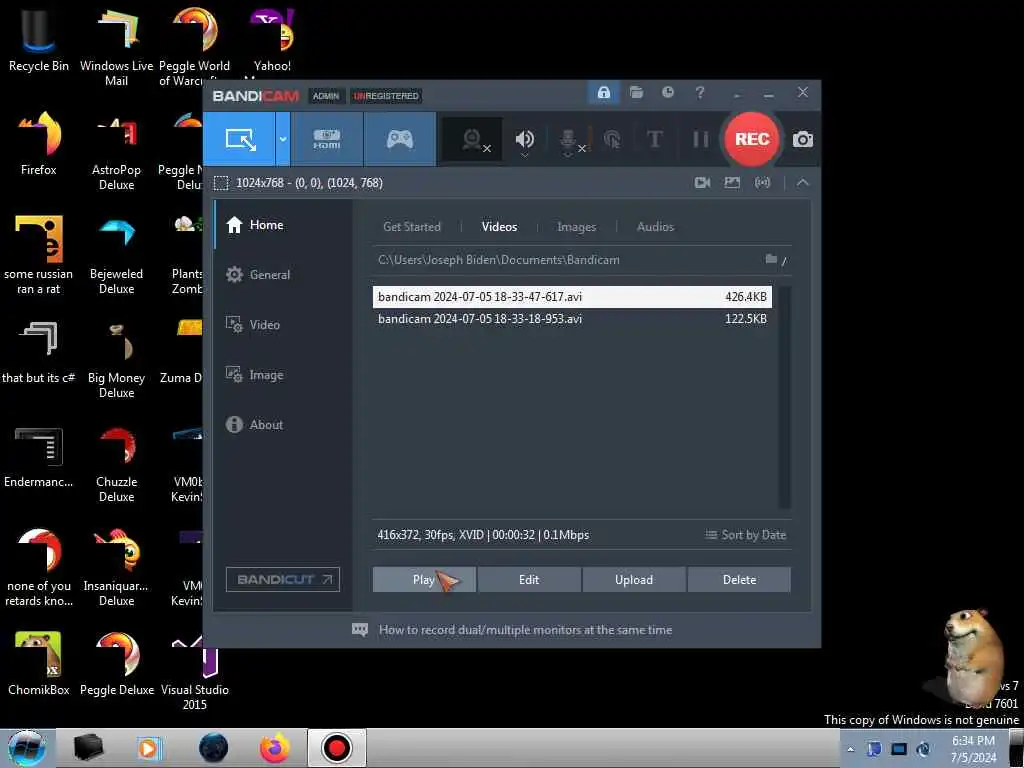
Task: Open the Peggle Deluxe desktop icon
Action: point(116,663)
